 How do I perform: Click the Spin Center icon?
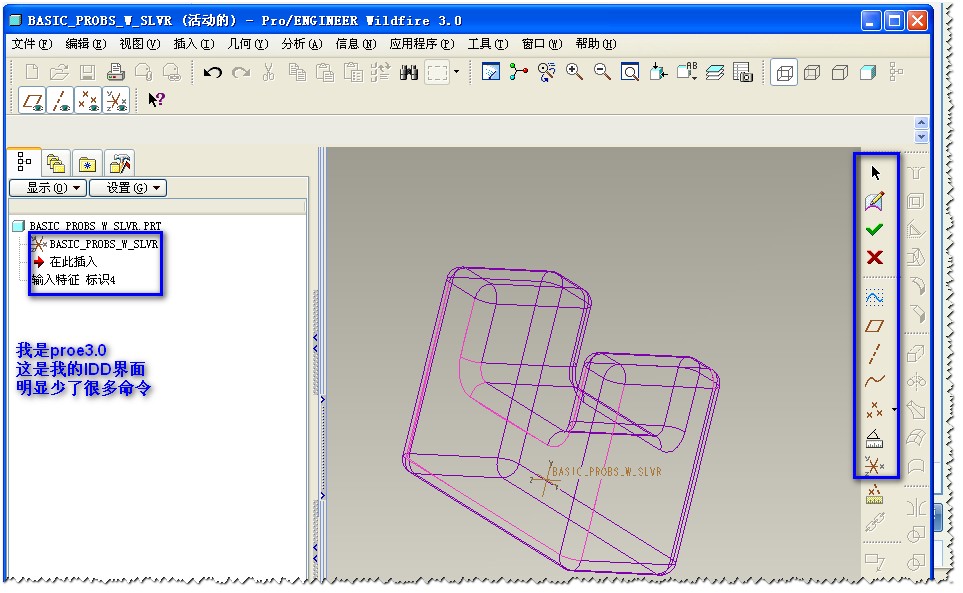tap(518, 72)
